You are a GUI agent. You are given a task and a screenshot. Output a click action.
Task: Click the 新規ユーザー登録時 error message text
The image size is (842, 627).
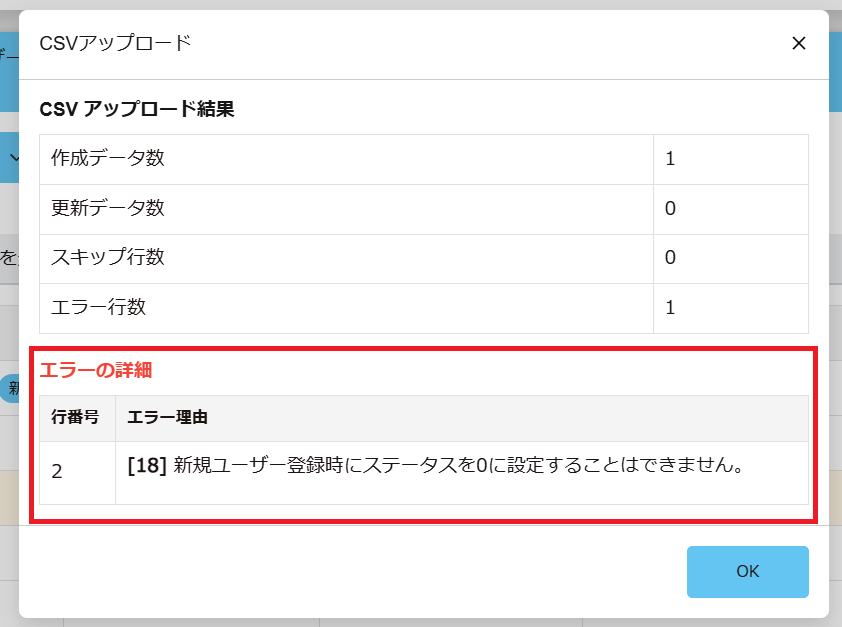(460, 466)
